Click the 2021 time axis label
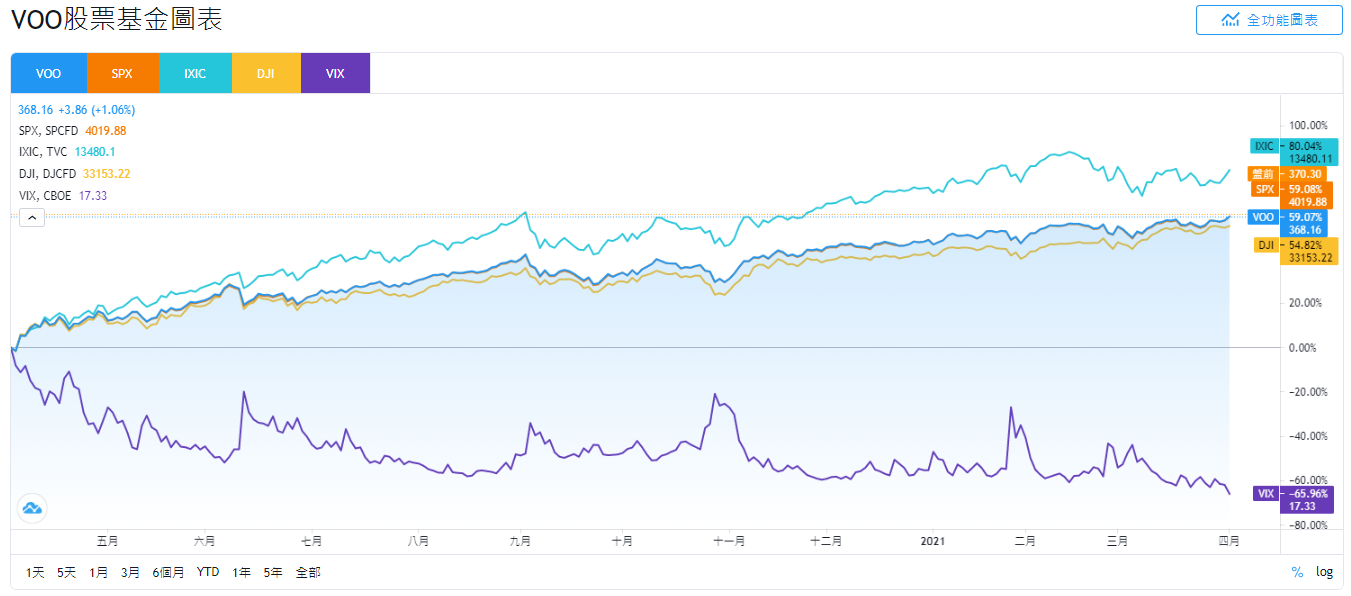Image resolution: width=1351 pixels, height=596 pixels. point(932,541)
